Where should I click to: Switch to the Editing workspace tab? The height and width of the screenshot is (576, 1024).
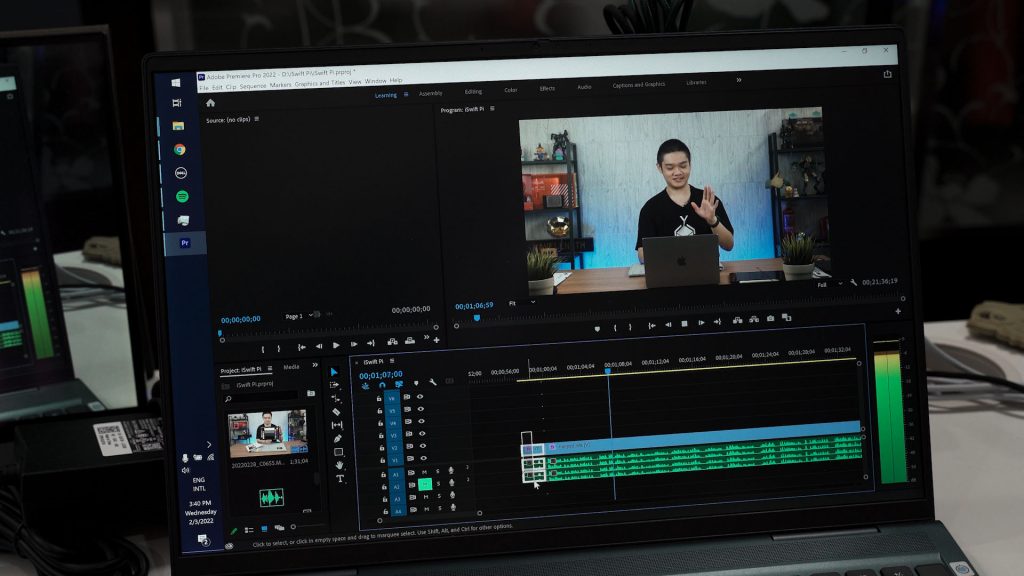point(473,91)
